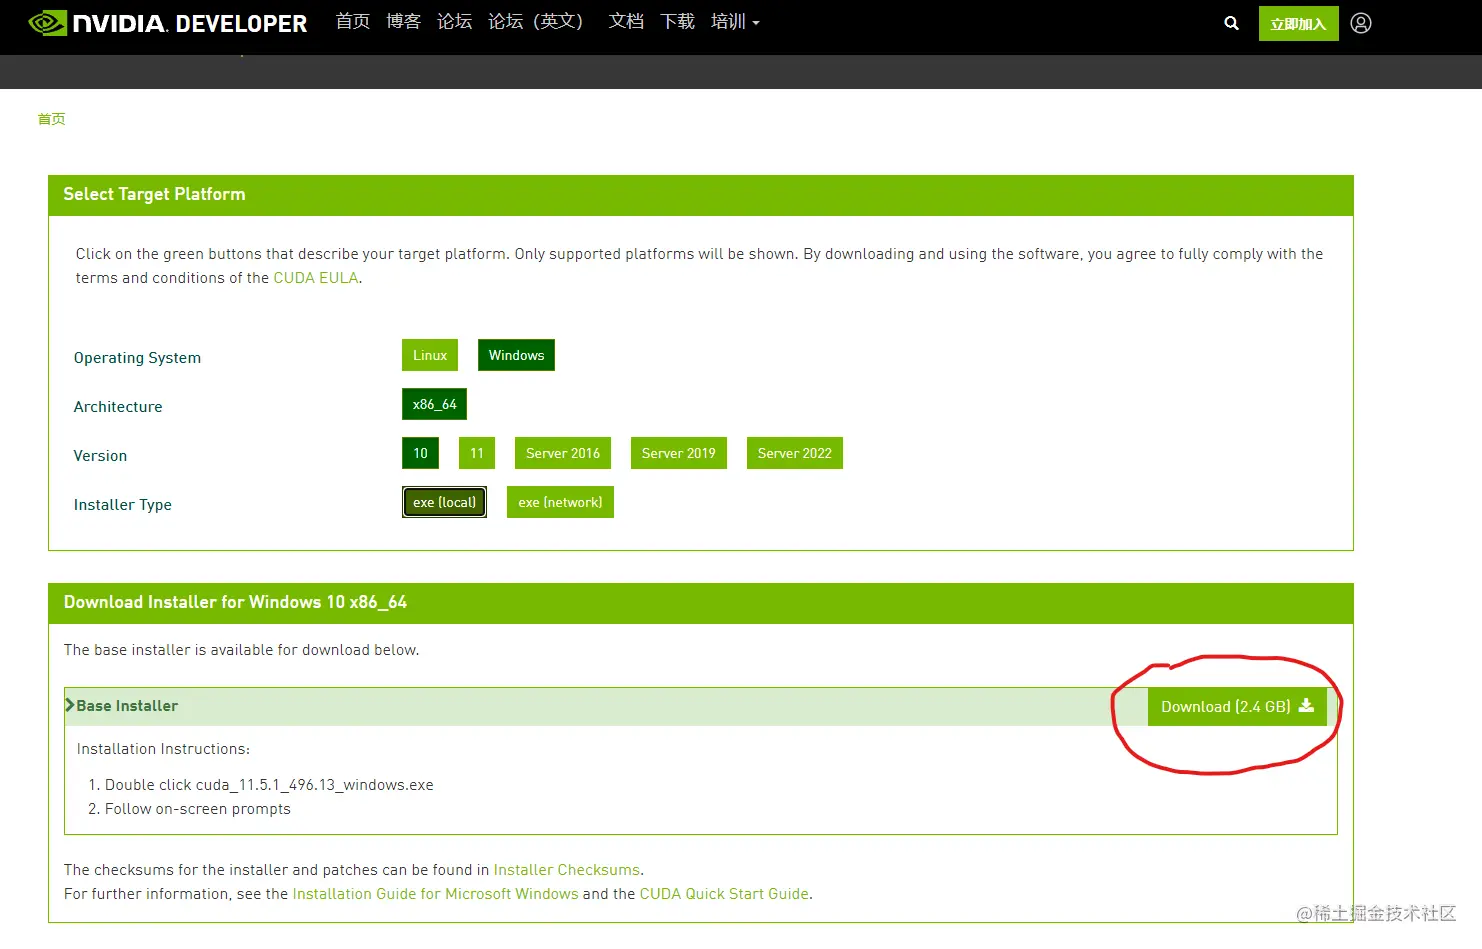Screen dimensions: 1482x949
Task: Select exe (network) installer type
Action: pyautogui.click(x=560, y=502)
